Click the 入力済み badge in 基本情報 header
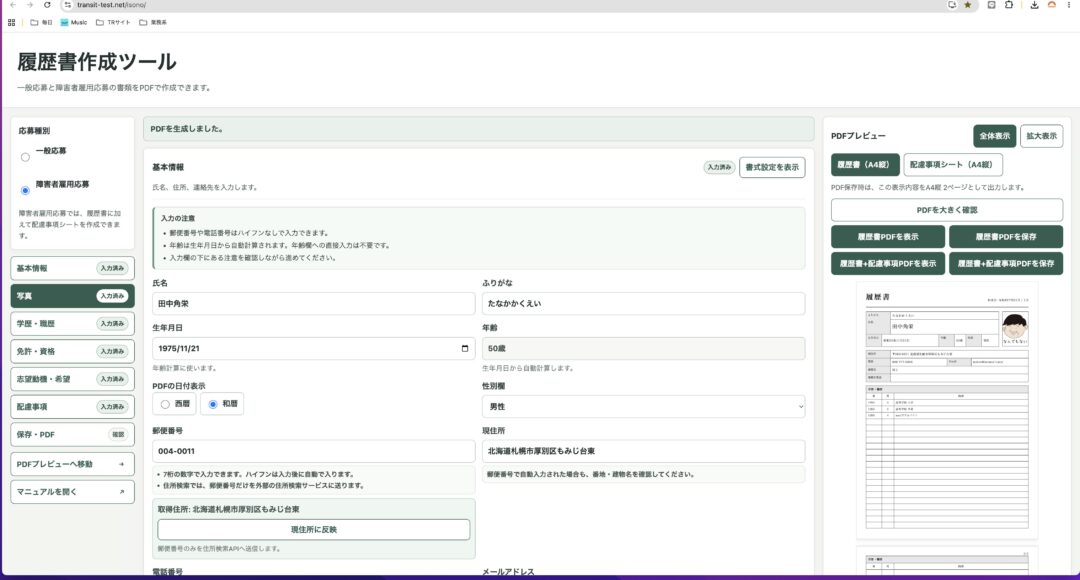 click(719, 167)
